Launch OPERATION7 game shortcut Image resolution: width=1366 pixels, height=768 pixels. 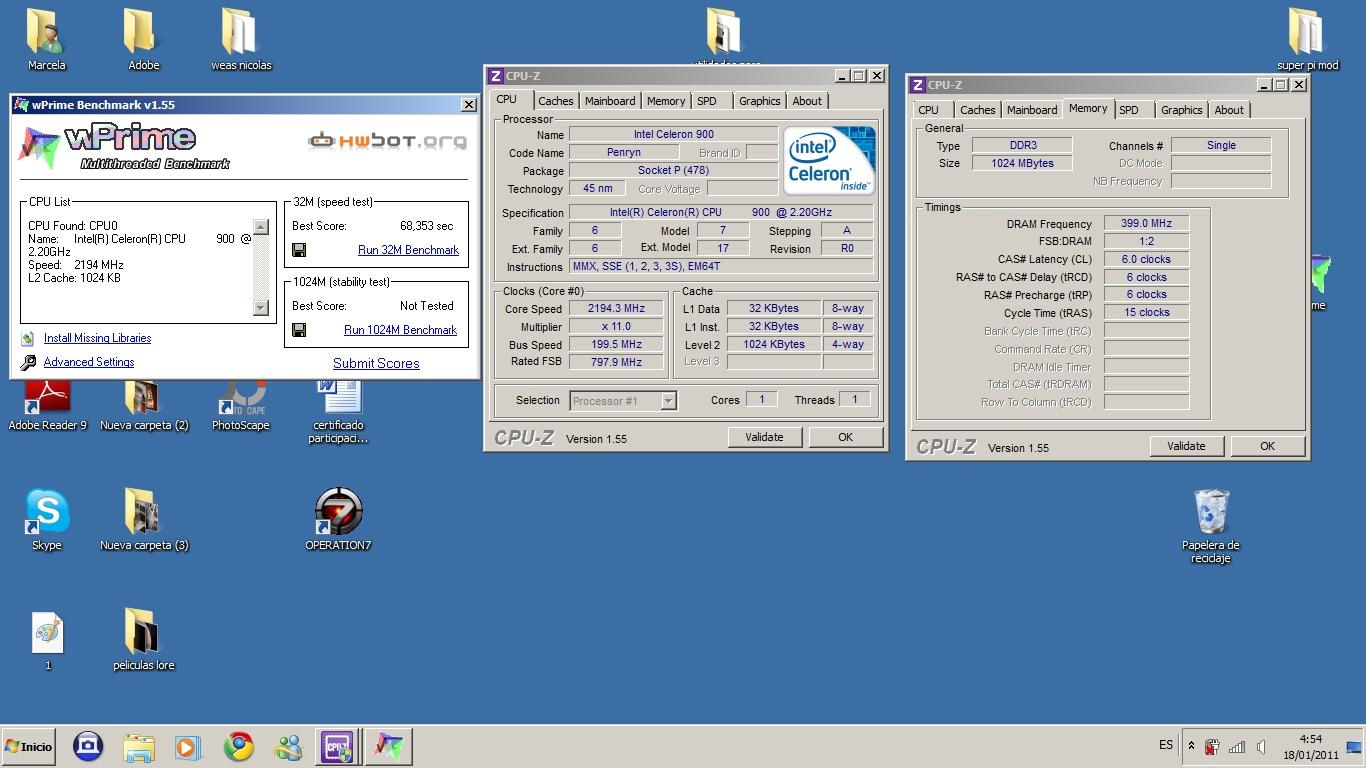pos(338,512)
